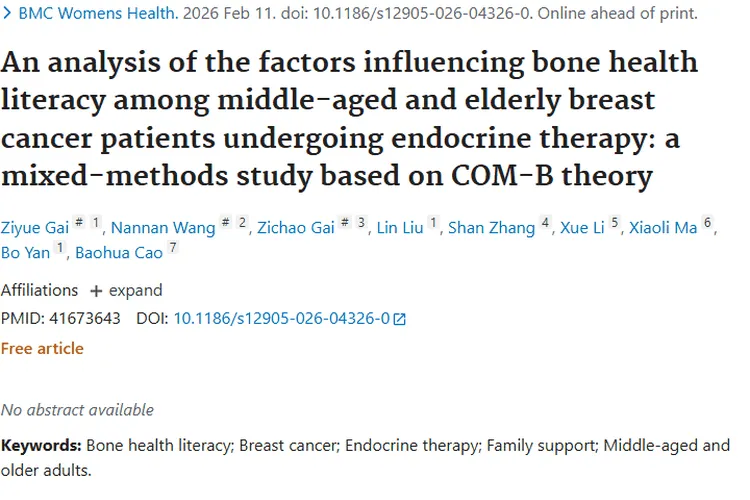Click affiliation superscript 4 after Shan Zhang

point(545,223)
